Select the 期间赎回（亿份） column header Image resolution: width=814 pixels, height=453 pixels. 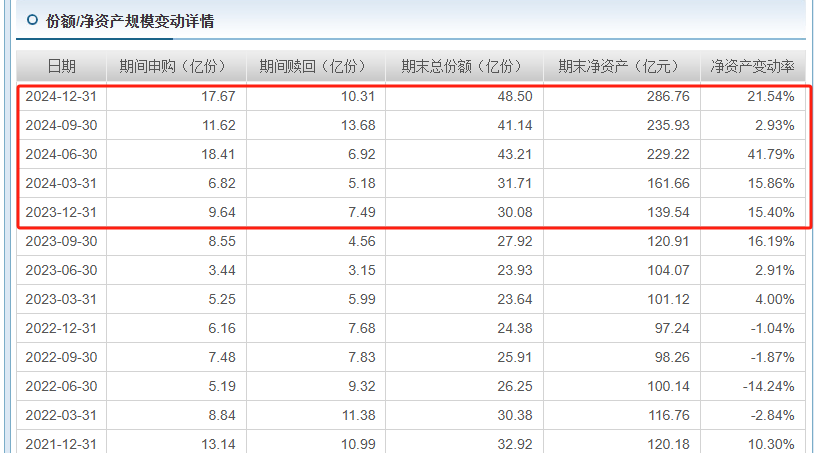(315, 67)
